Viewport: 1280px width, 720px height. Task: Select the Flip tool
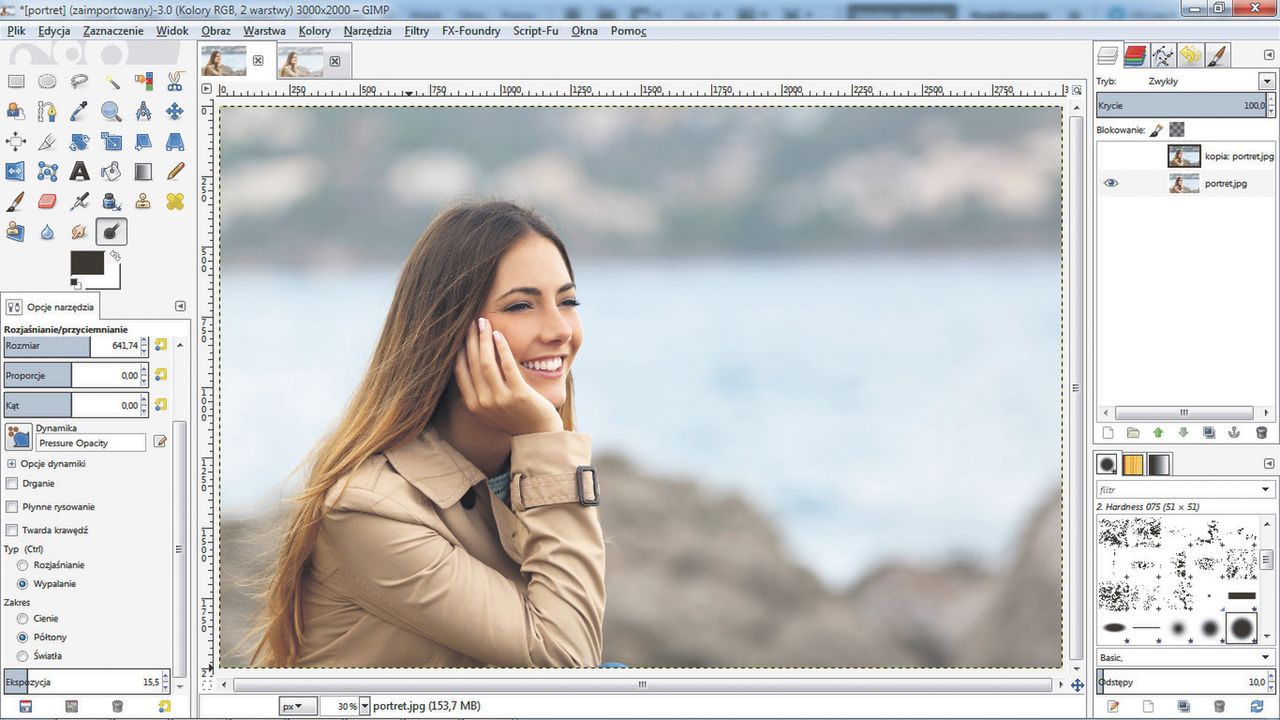tap(16, 172)
